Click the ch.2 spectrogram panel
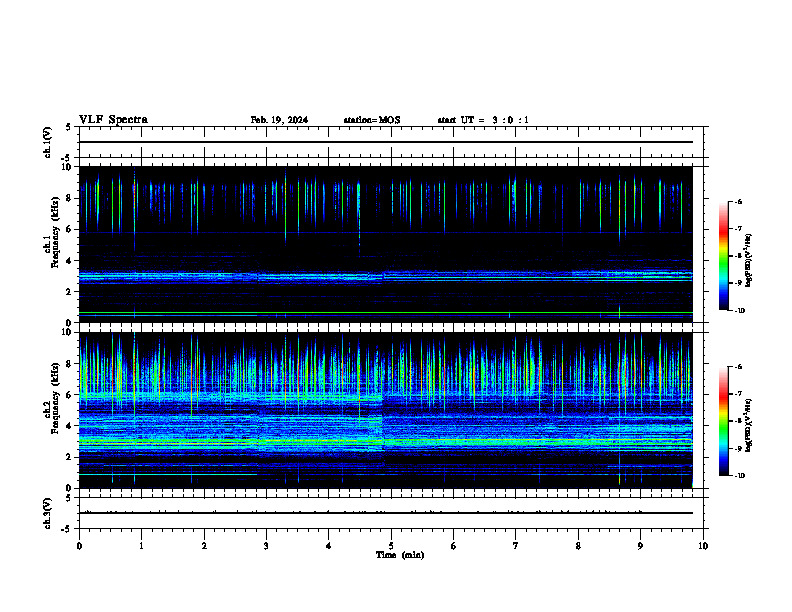 (x=386, y=410)
